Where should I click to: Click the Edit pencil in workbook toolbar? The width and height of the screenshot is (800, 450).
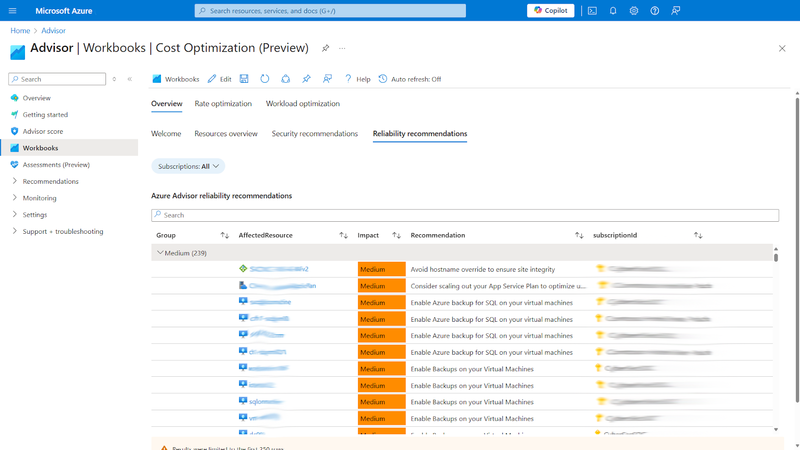point(219,79)
